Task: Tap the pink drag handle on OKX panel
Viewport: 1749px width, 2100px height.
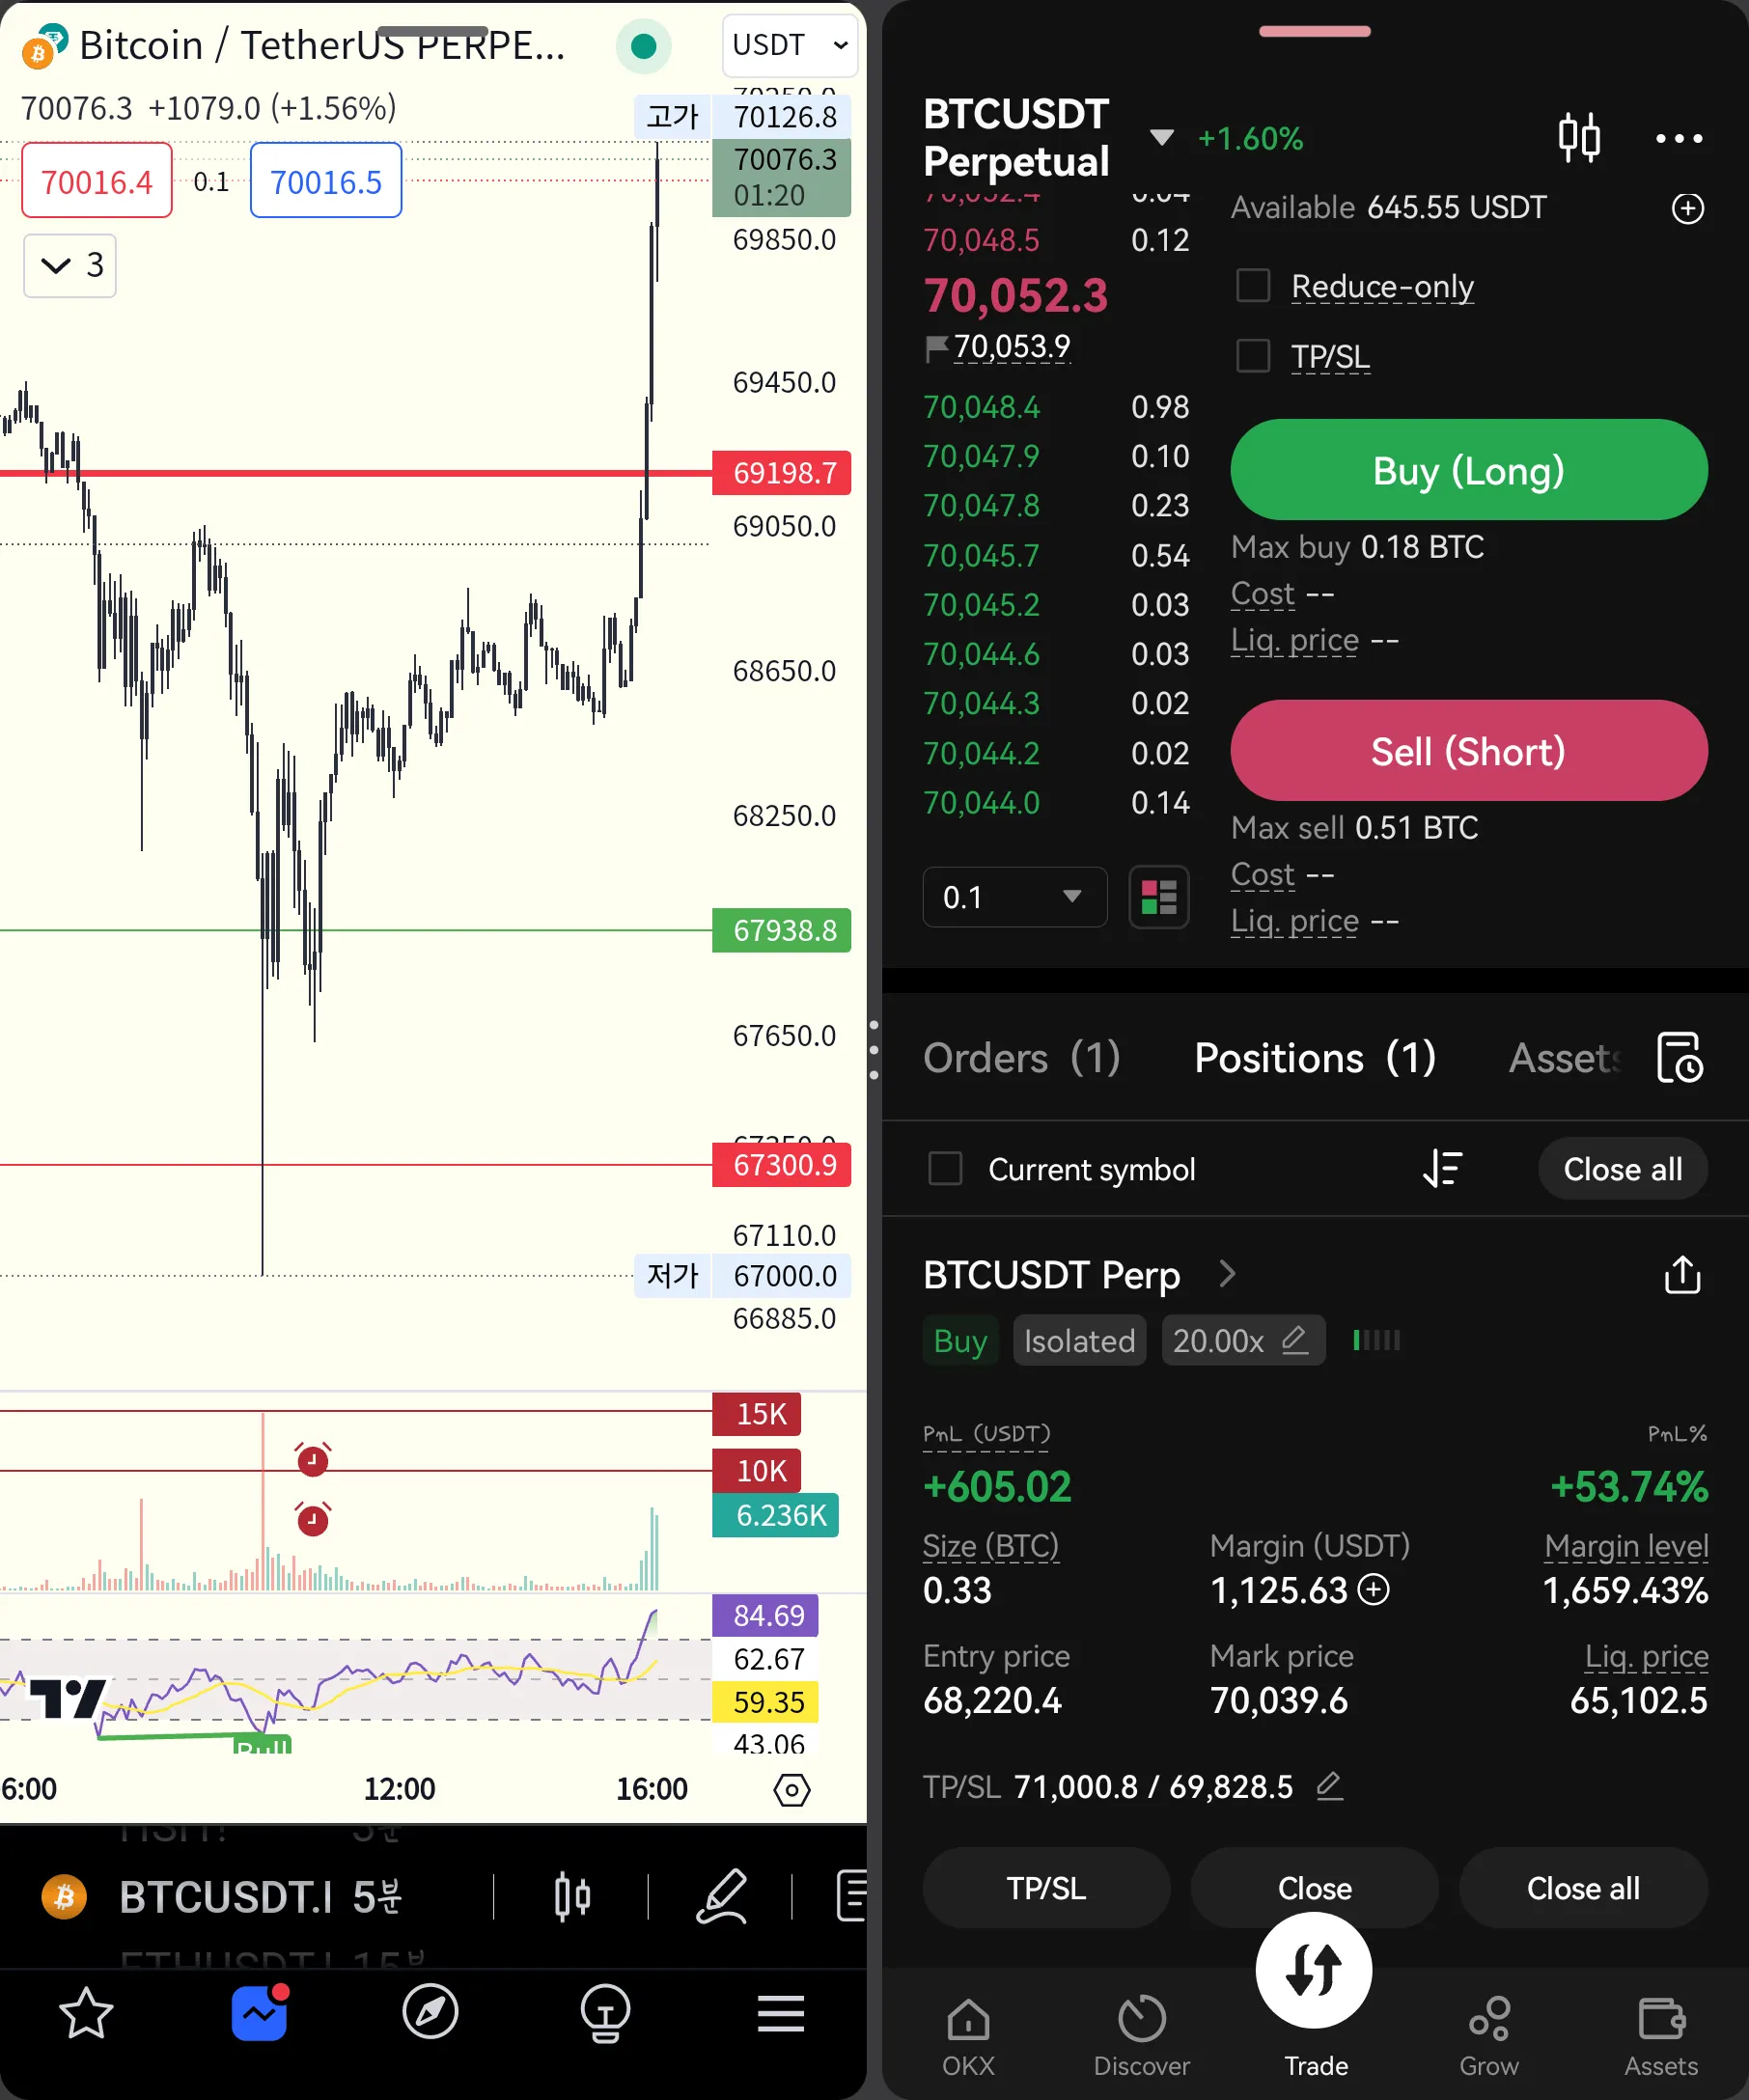Action: coord(1314,31)
